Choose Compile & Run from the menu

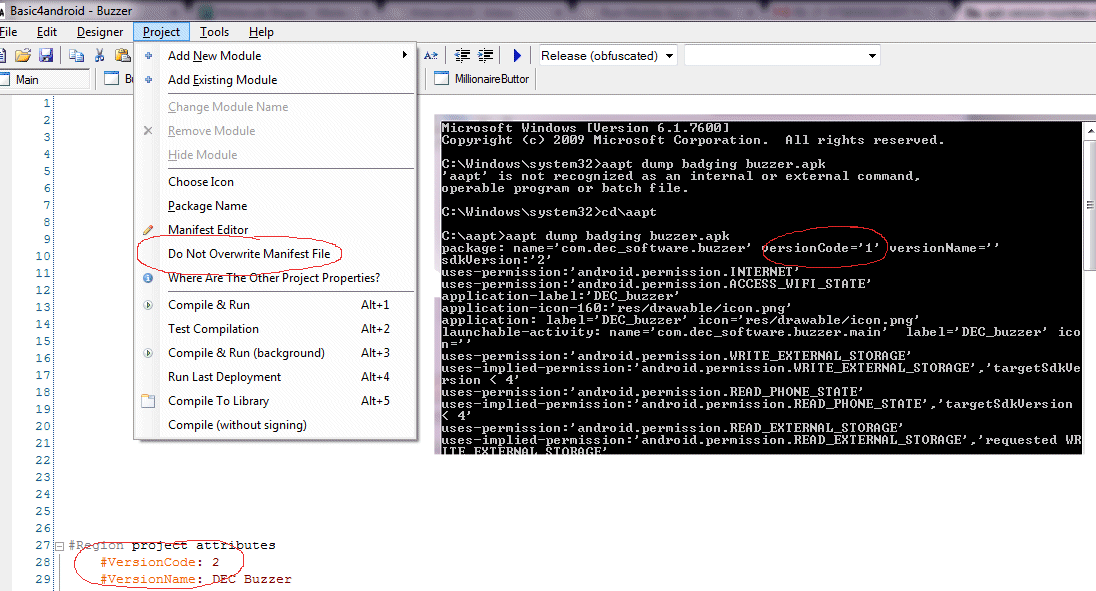275,305
